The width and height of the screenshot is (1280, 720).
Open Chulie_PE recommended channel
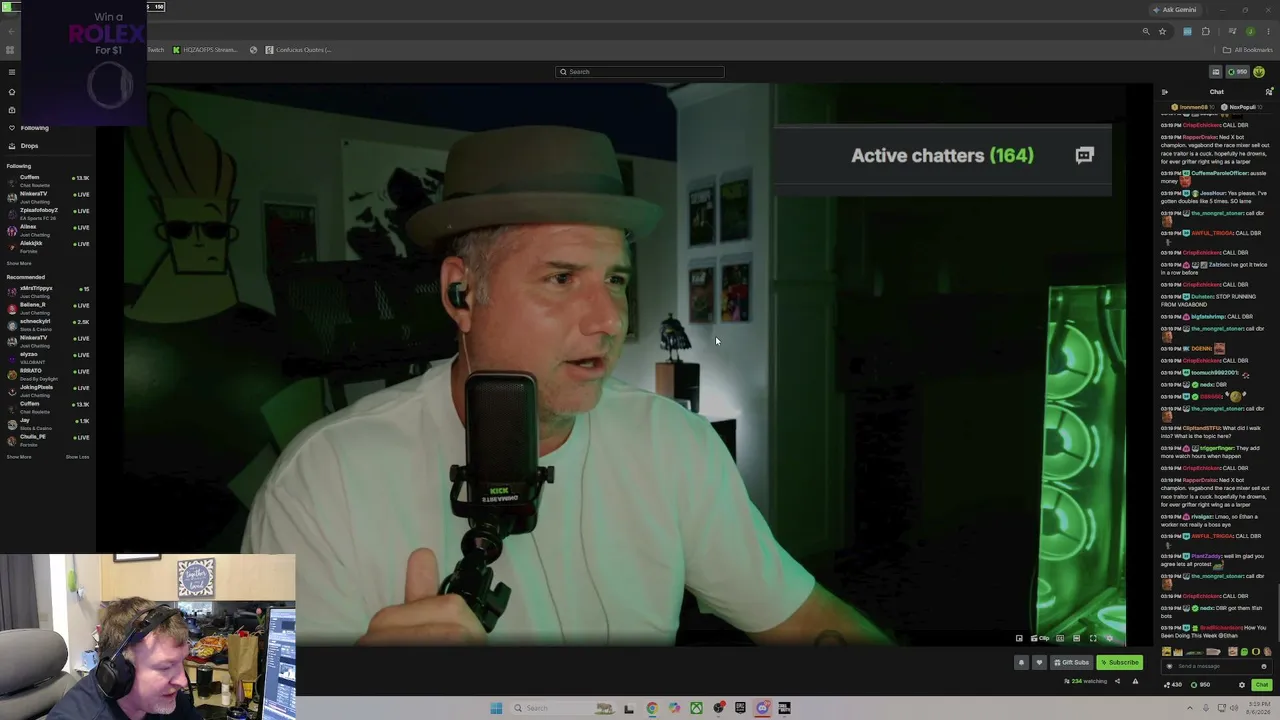(x=48, y=439)
